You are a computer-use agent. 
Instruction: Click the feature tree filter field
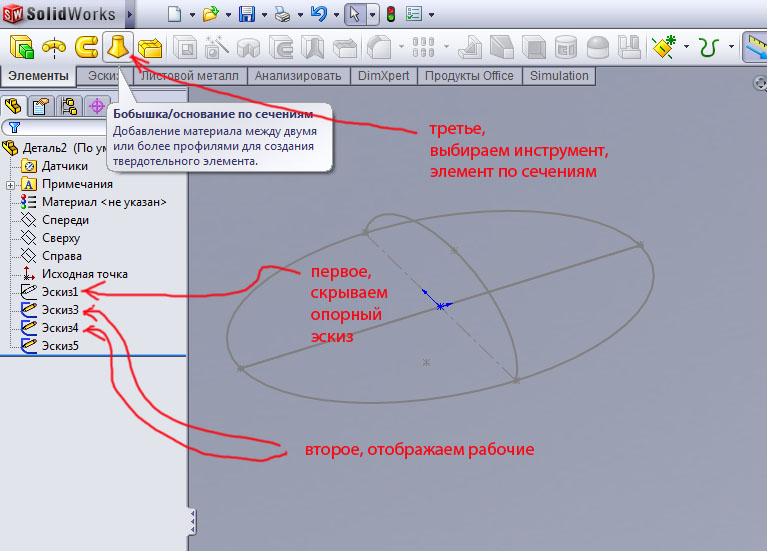pyautogui.click(x=60, y=127)
